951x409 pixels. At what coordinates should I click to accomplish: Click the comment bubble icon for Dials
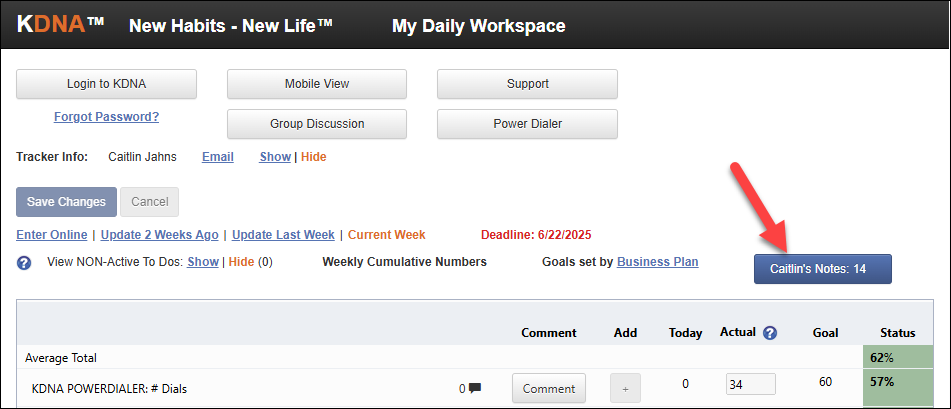point(475,388)
